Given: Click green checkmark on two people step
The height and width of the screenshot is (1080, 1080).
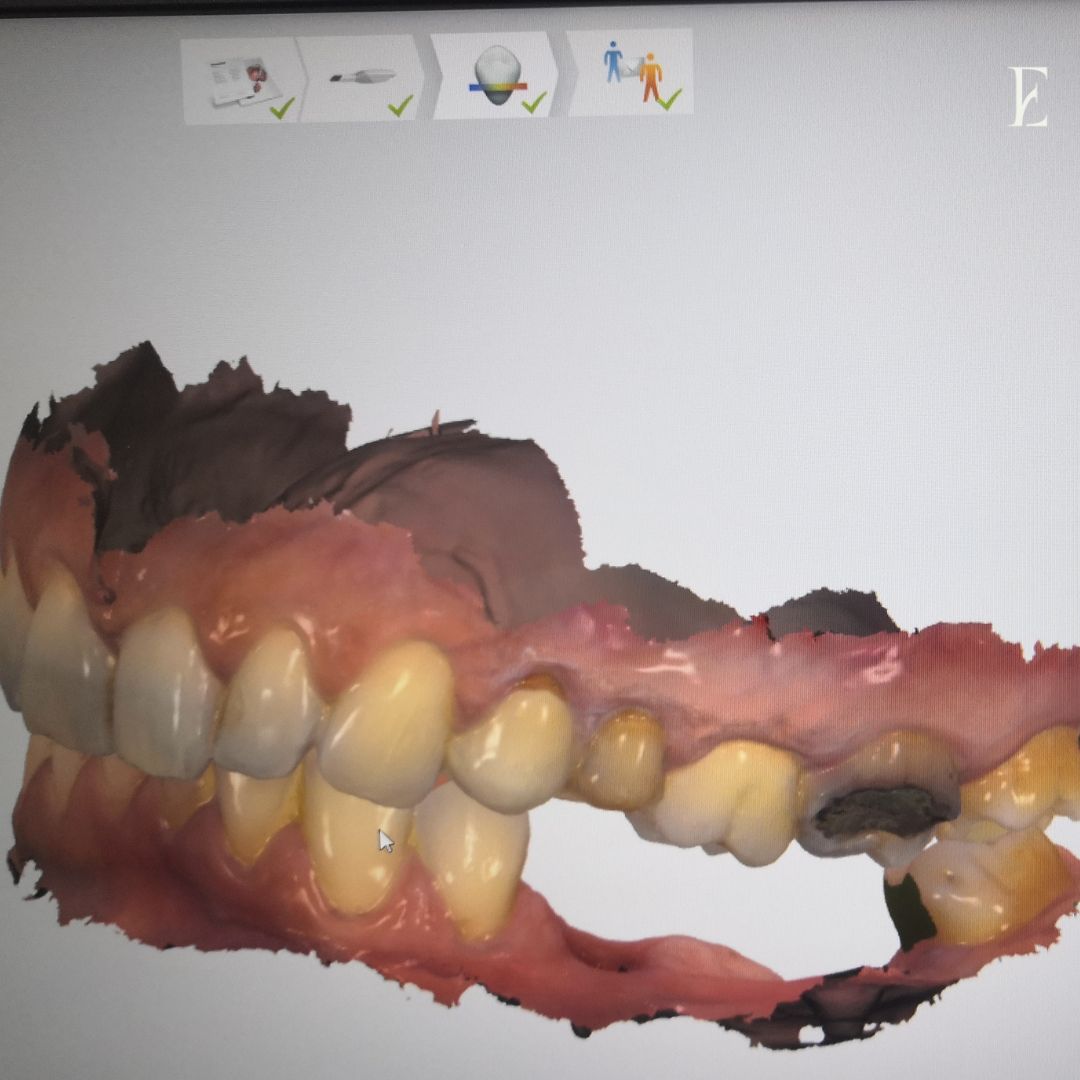Looking at the screenshot, I should (x=669, y=98).
